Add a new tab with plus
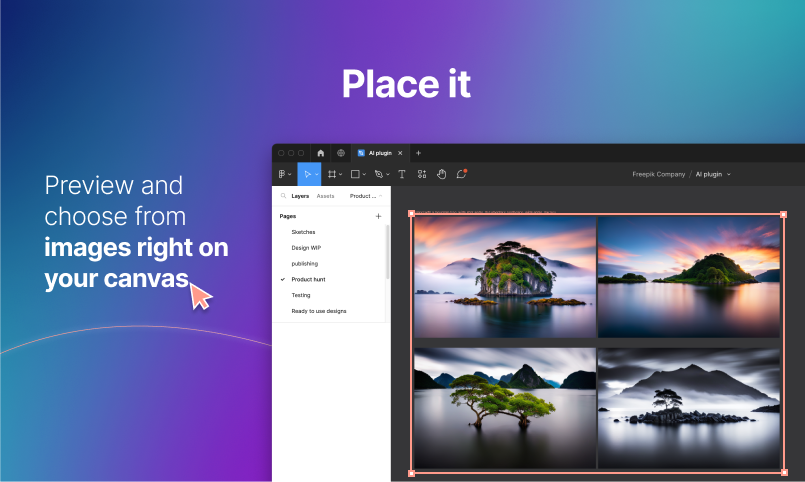 tap(418, 153)
